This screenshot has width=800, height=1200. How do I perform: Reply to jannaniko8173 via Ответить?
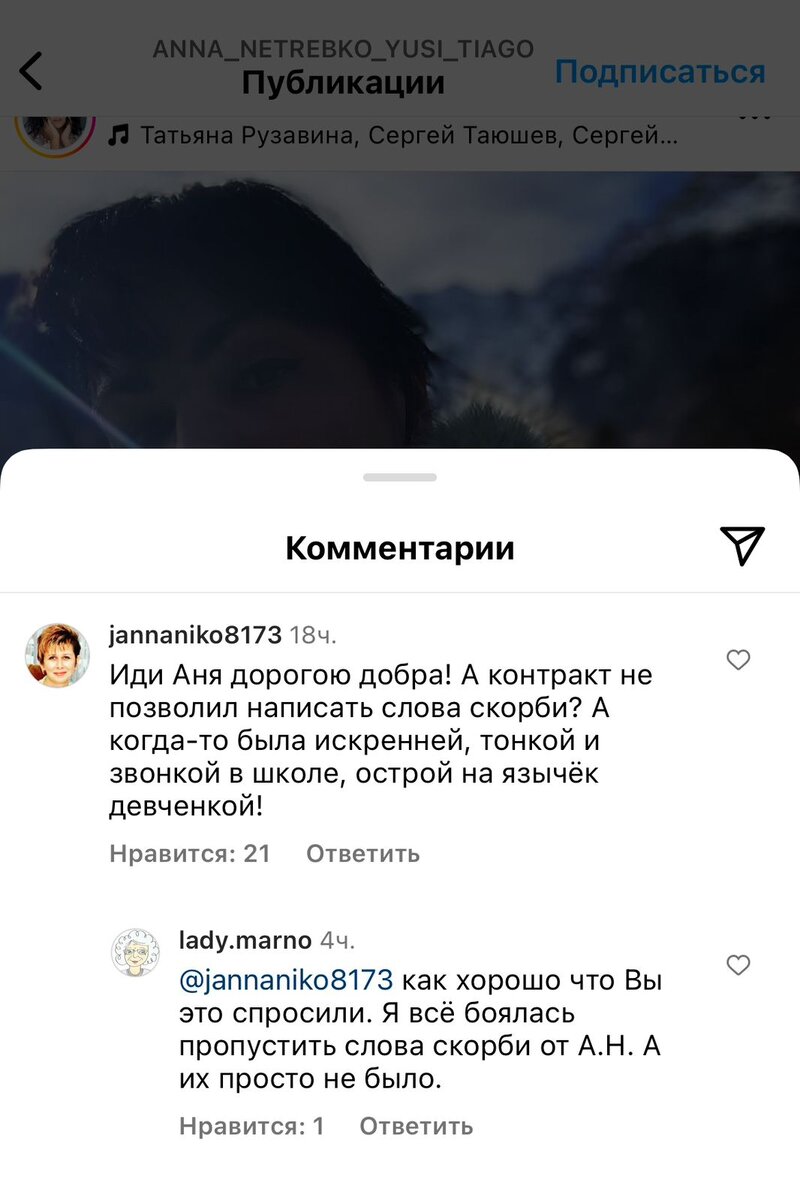(x=363, y=854)
